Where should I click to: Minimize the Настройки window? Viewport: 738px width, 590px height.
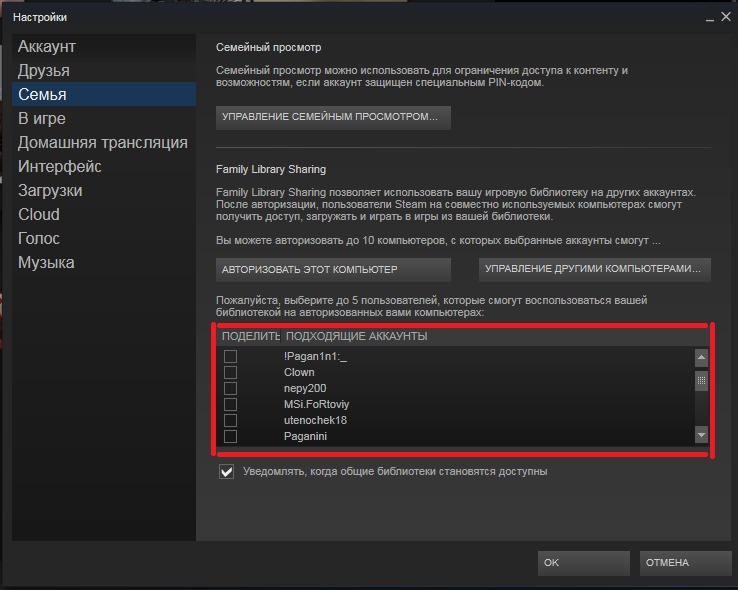710,18
